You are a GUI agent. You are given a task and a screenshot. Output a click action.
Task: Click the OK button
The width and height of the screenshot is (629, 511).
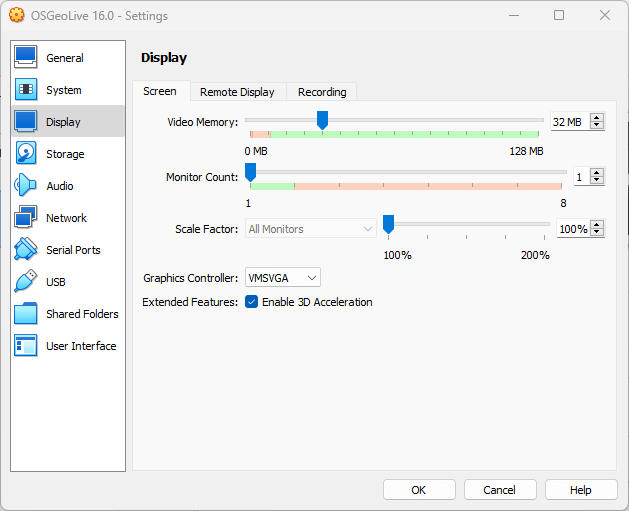point(419,490)
